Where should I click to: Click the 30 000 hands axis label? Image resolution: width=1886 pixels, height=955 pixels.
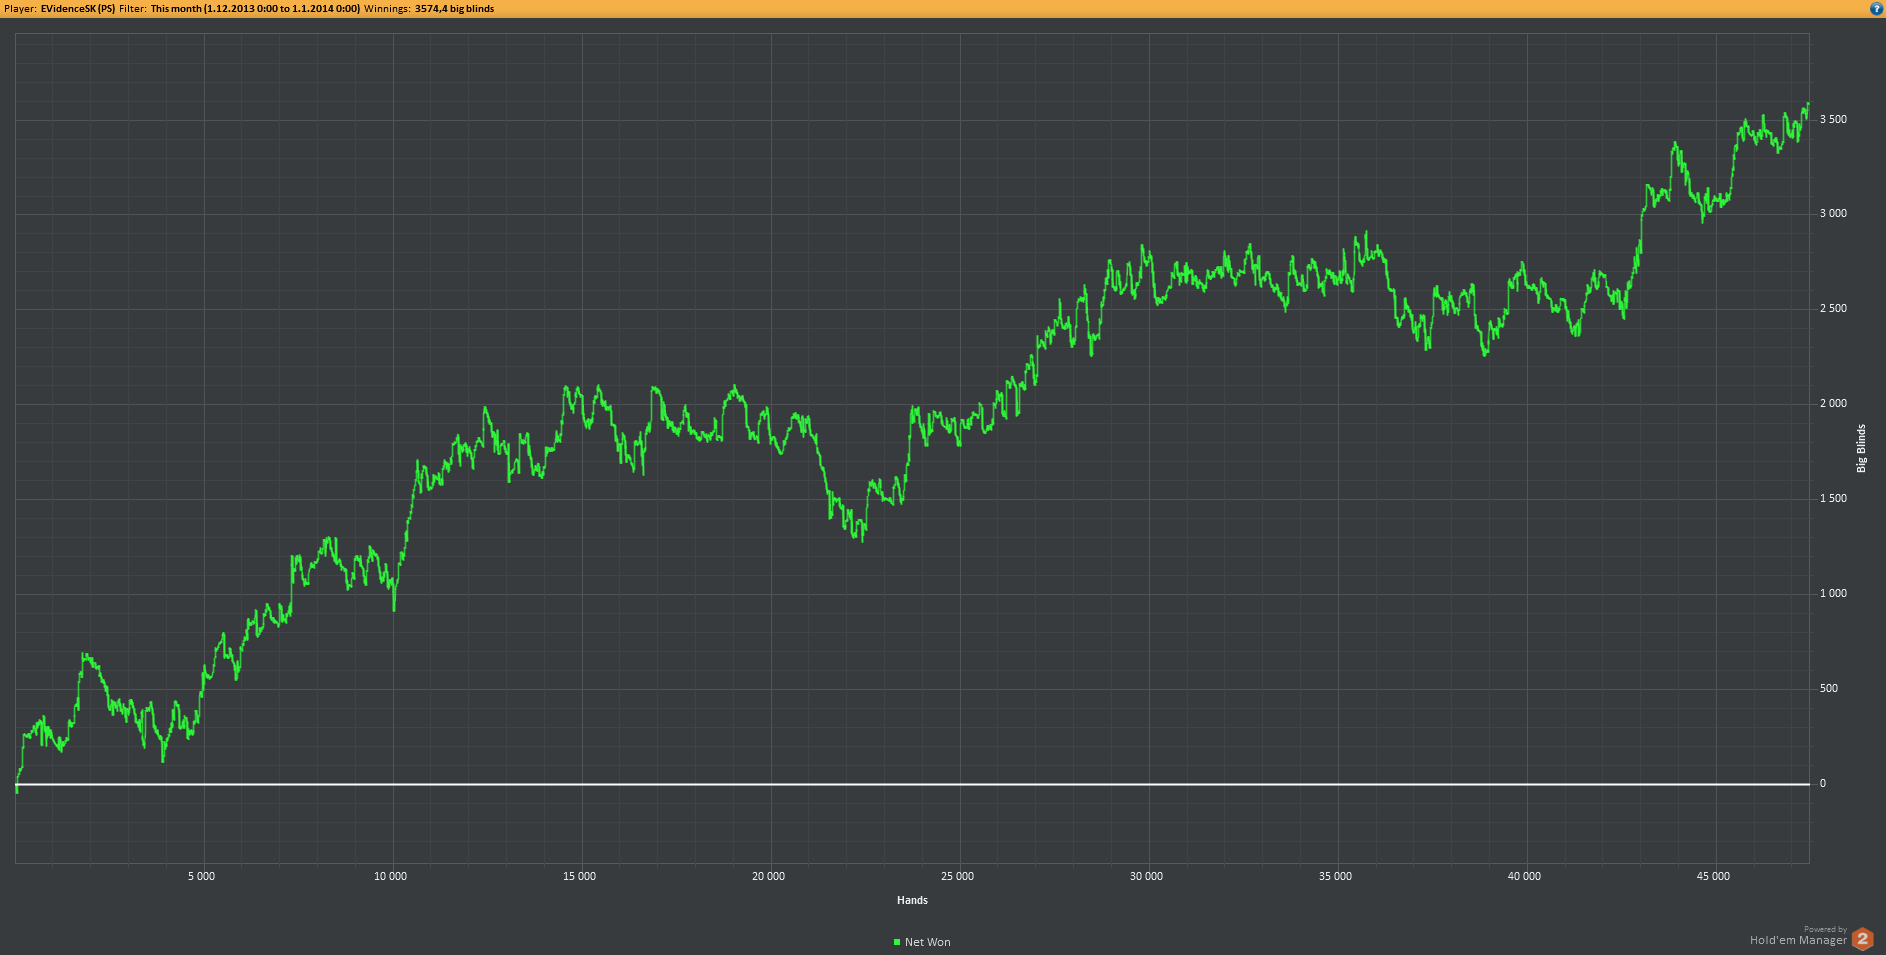(1146, 876)
